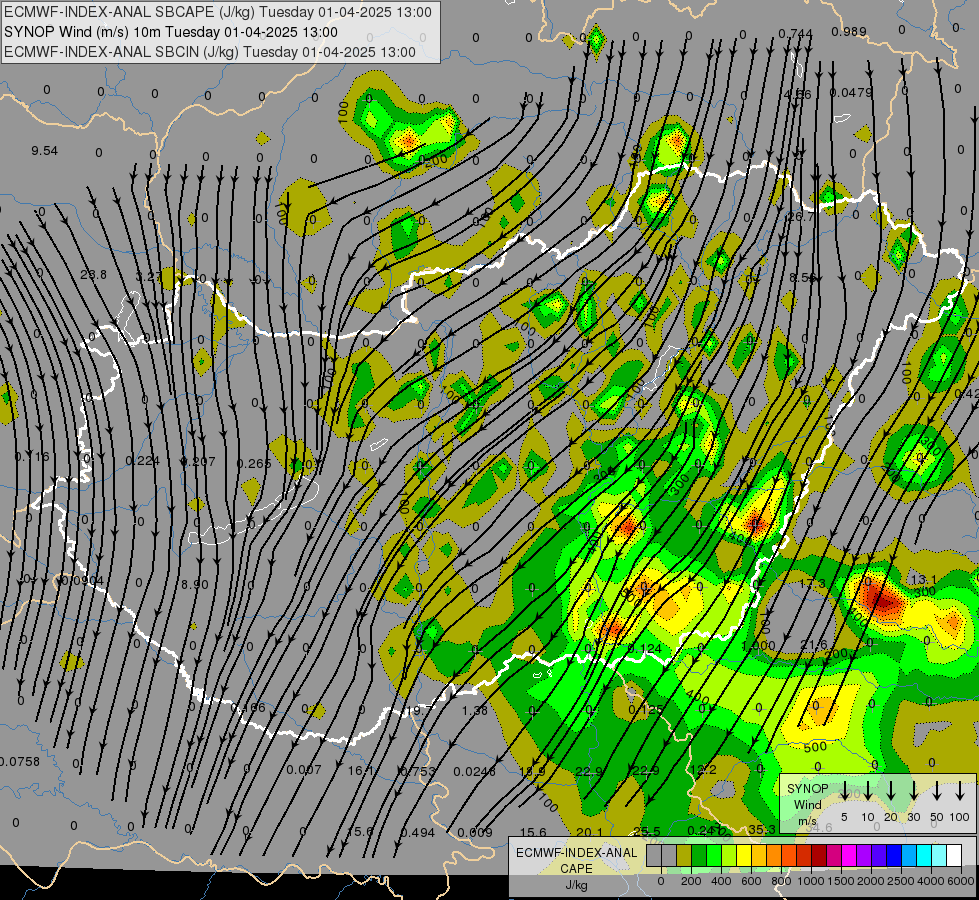
Task: Click the 0.0904 value on the map
Action: 82,581
